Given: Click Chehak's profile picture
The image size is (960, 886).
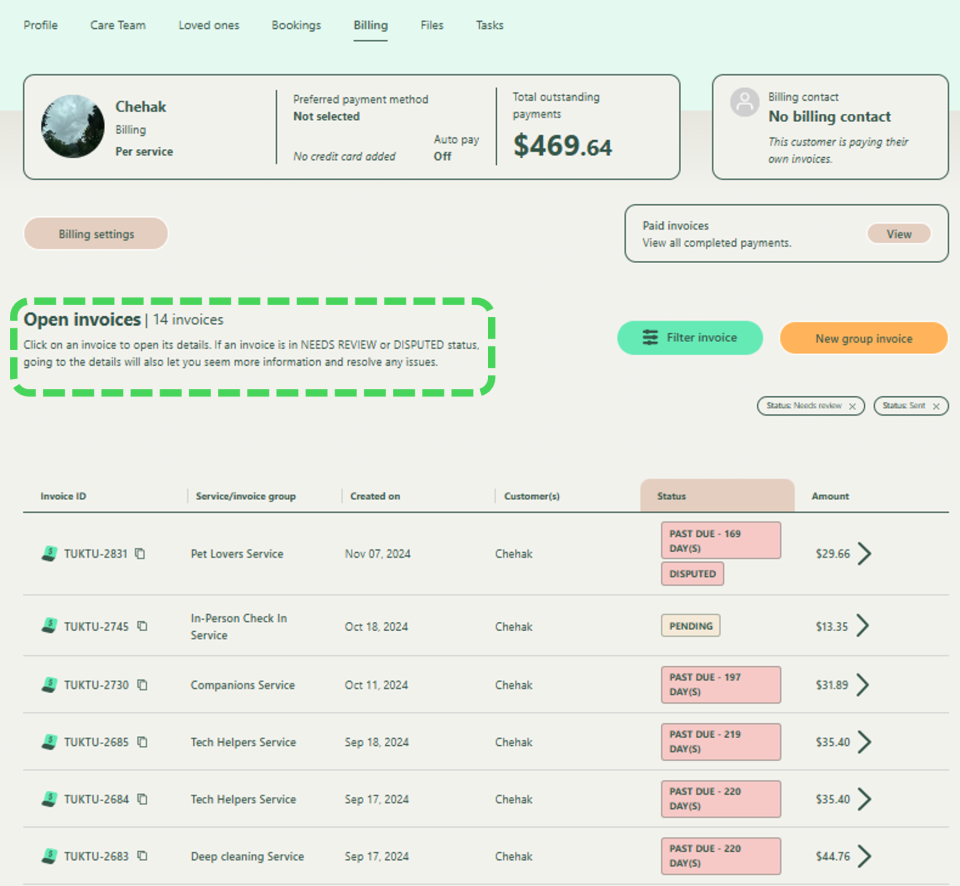Looking at the screenshot, I should coord(73,127).
